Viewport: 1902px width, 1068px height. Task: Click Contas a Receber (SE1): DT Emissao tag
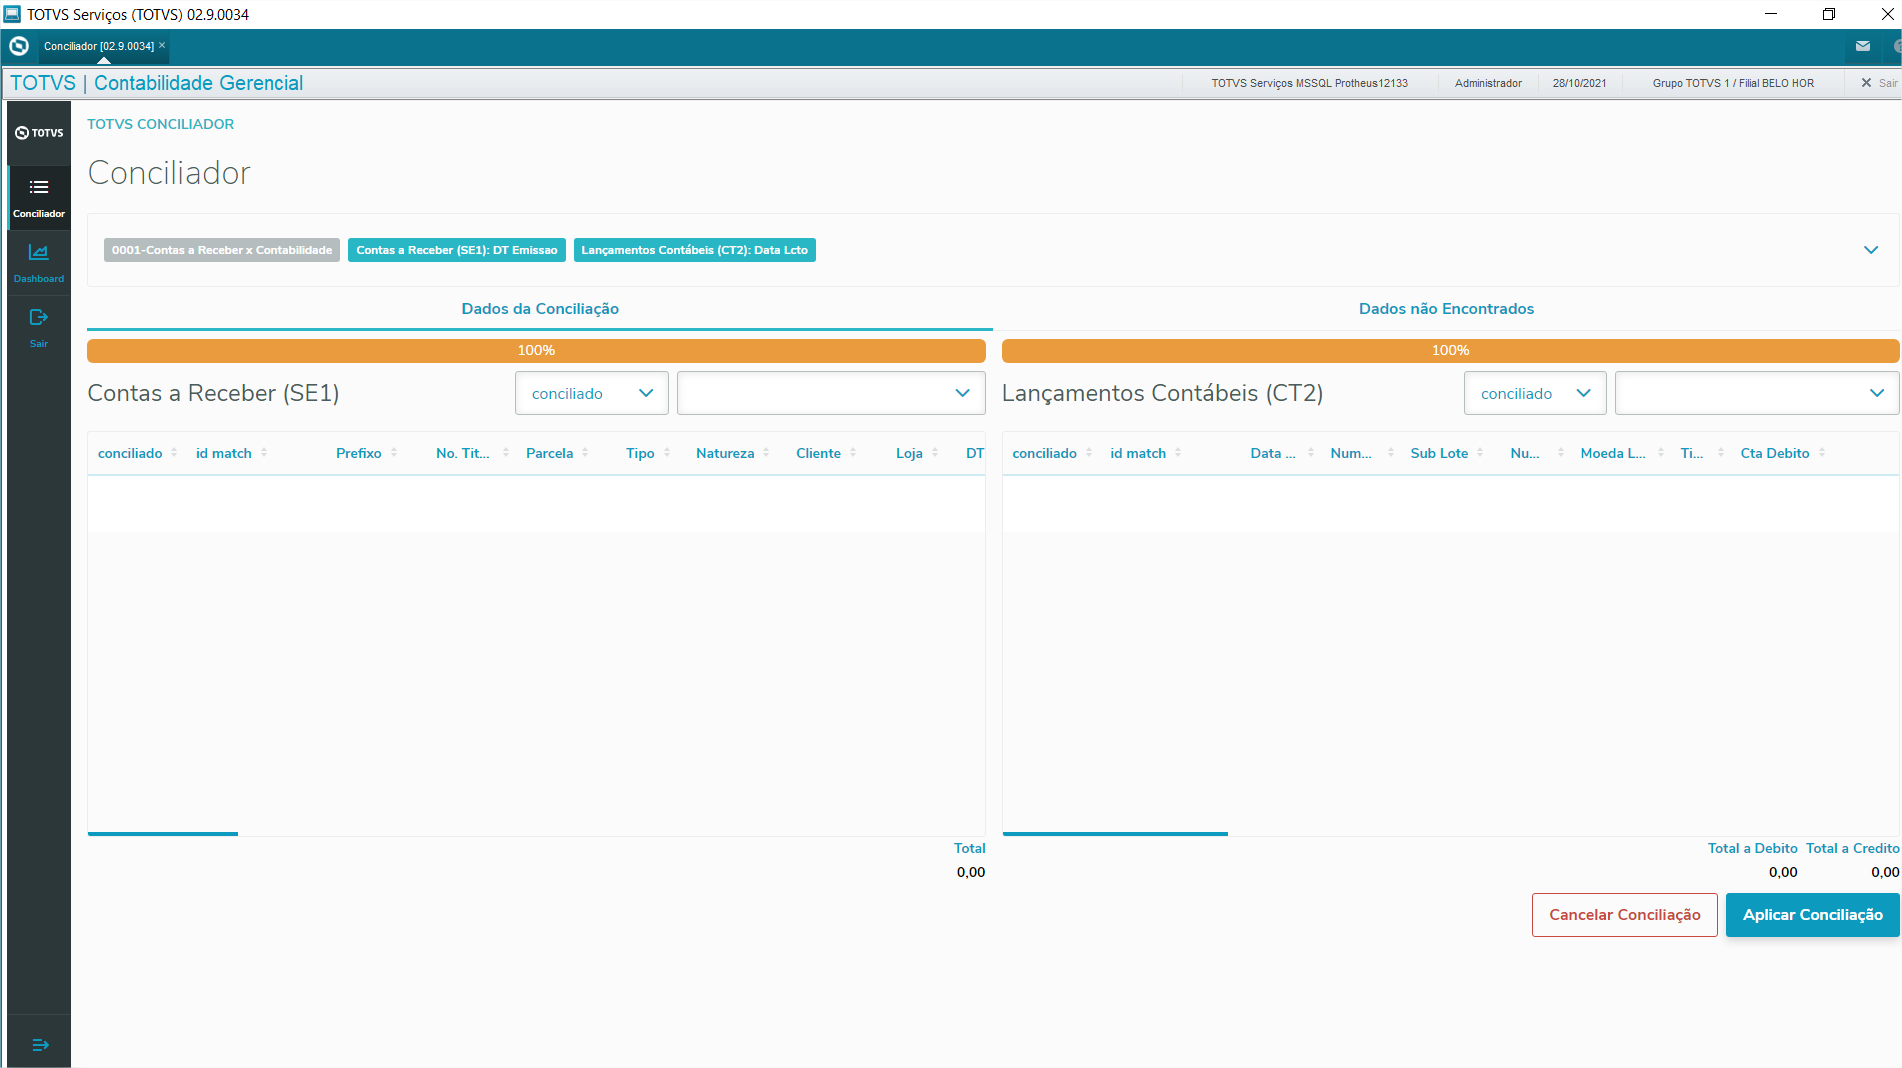click(x=457, y=250)
